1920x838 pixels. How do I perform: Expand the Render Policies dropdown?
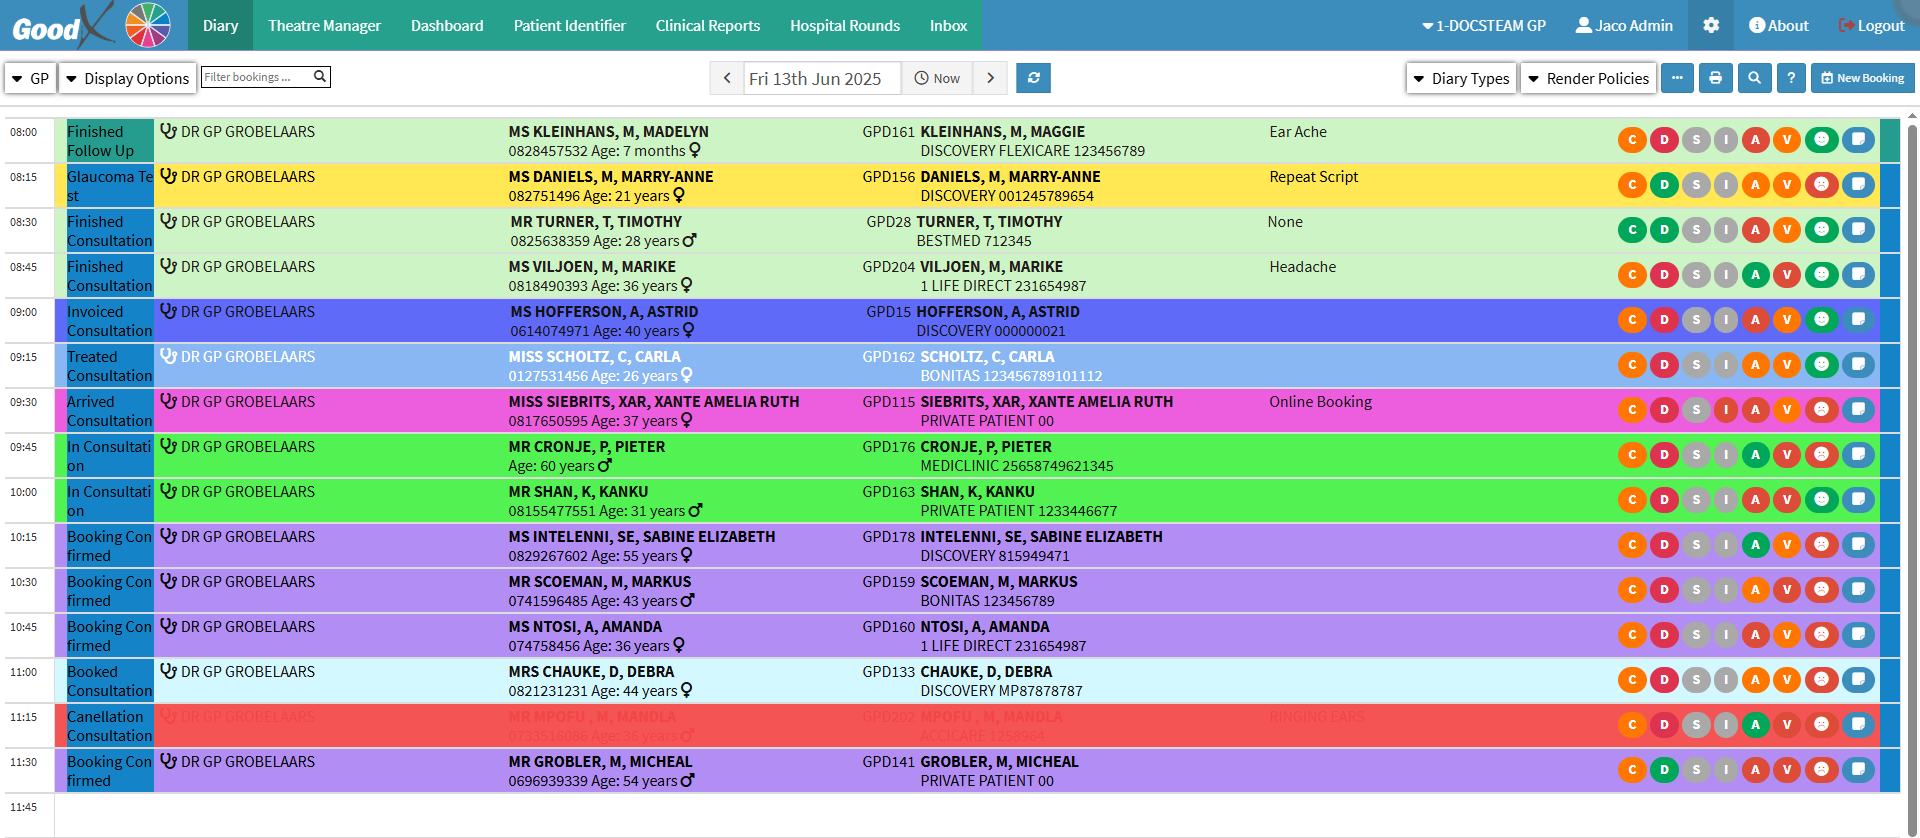pyautogui.click(x=1588, y=78)
